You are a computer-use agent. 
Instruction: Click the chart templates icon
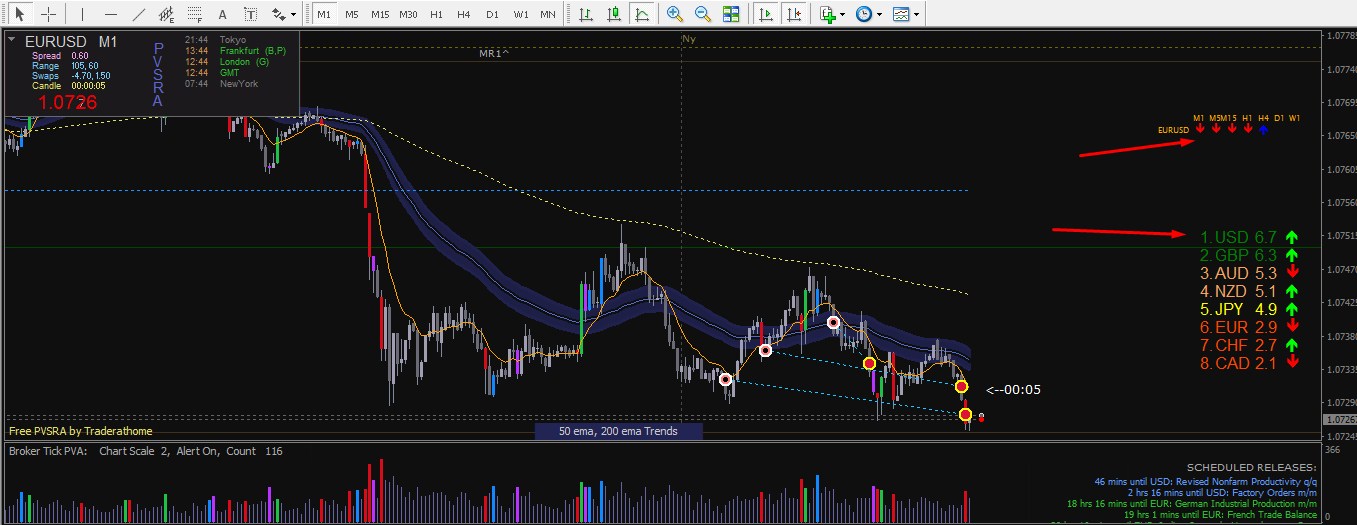pyautogui.click(x=902, y=15)
